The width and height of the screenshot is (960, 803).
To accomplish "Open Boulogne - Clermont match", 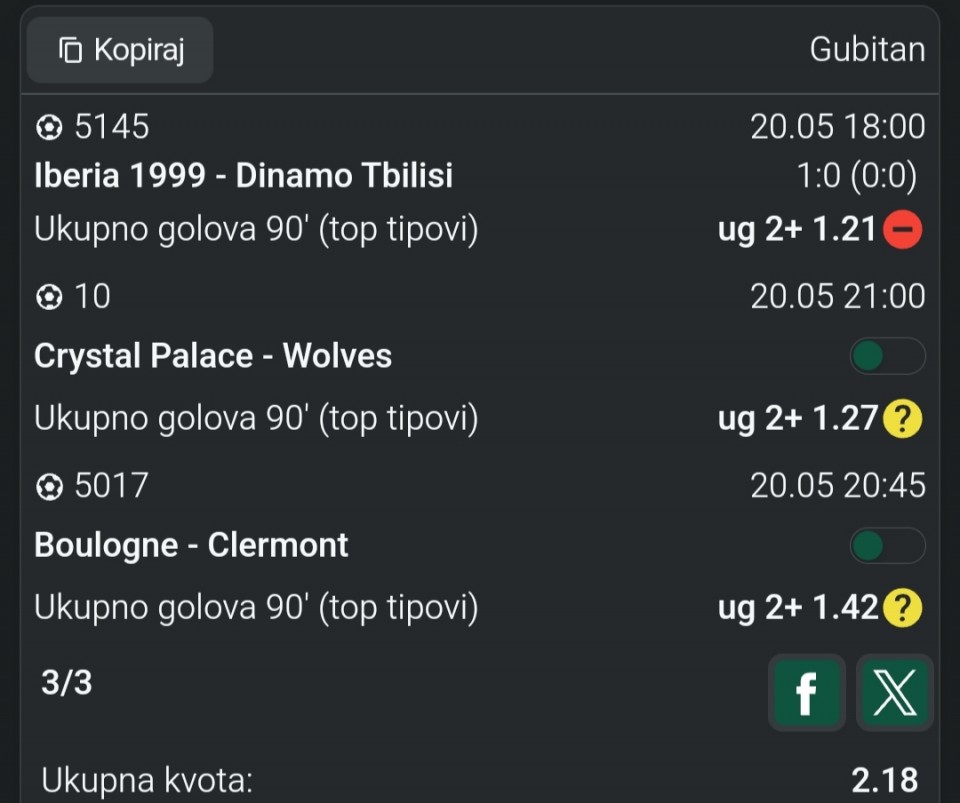I will pos(191,545).
